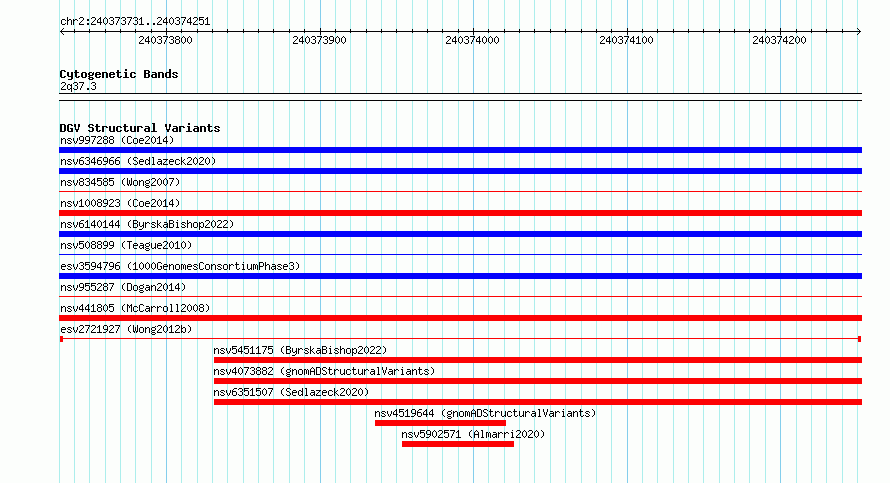890x483 pixels.
Task: Click ruler position 240374000
Action: pos(472,40)
